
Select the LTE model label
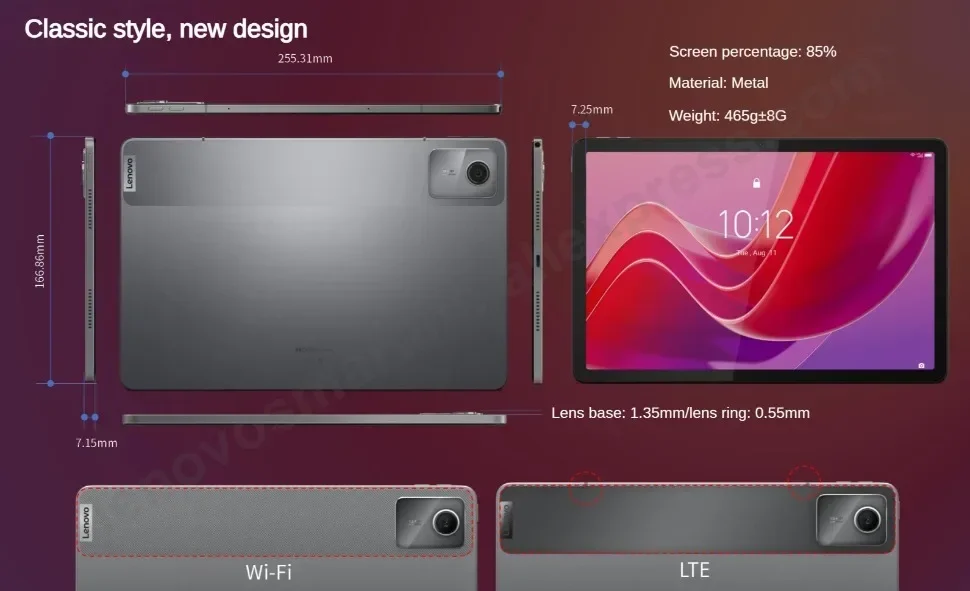(695, 570)
